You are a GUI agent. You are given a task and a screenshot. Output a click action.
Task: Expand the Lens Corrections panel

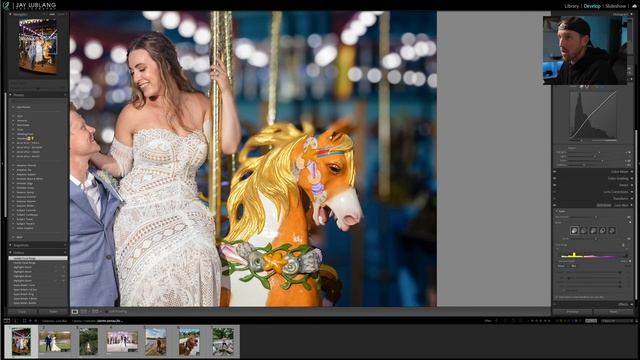tap(631, 192)
